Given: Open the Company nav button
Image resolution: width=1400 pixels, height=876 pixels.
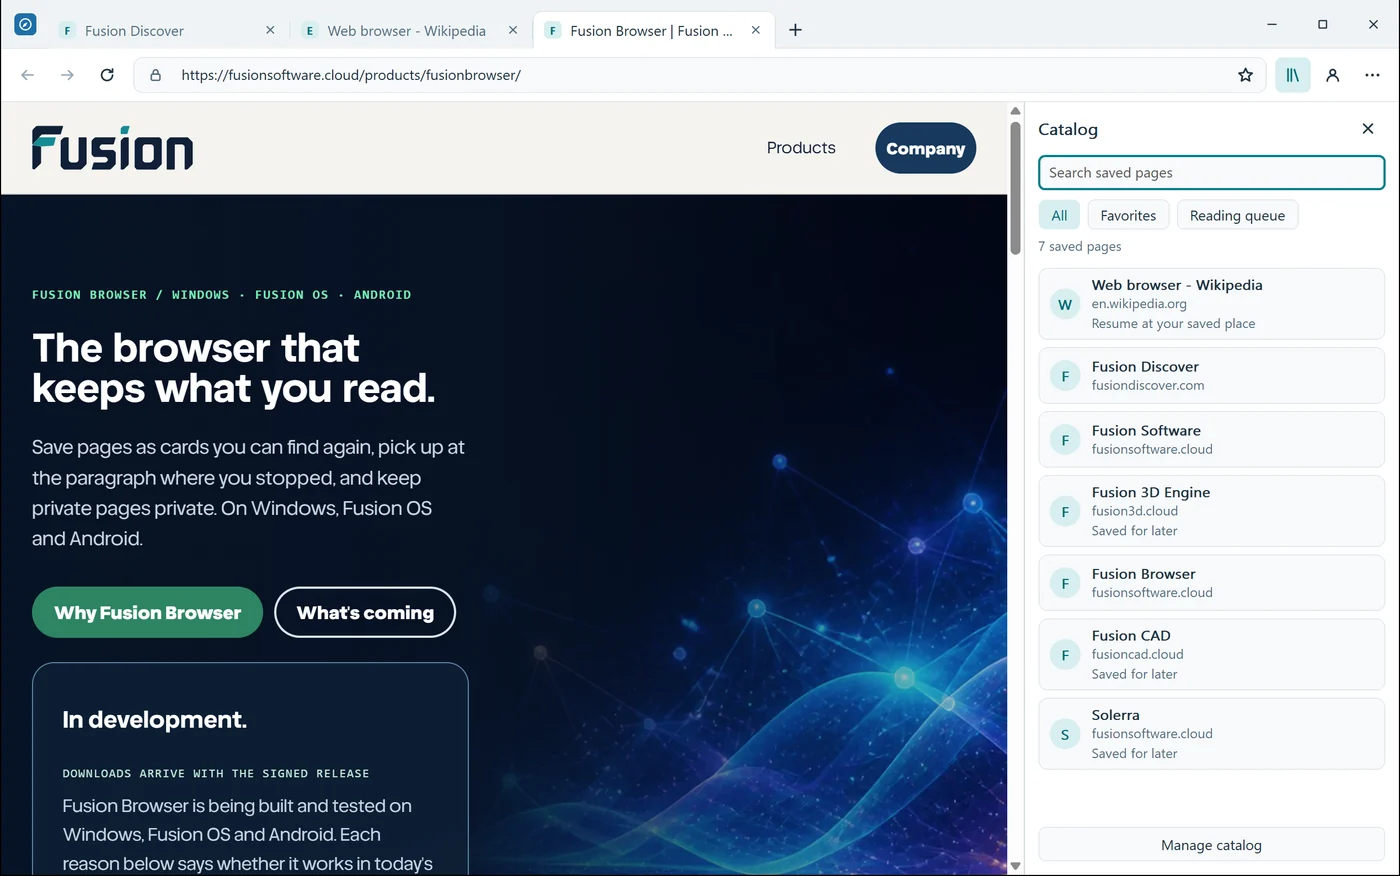Looking at the screenshot, I should tap(926, 148).
